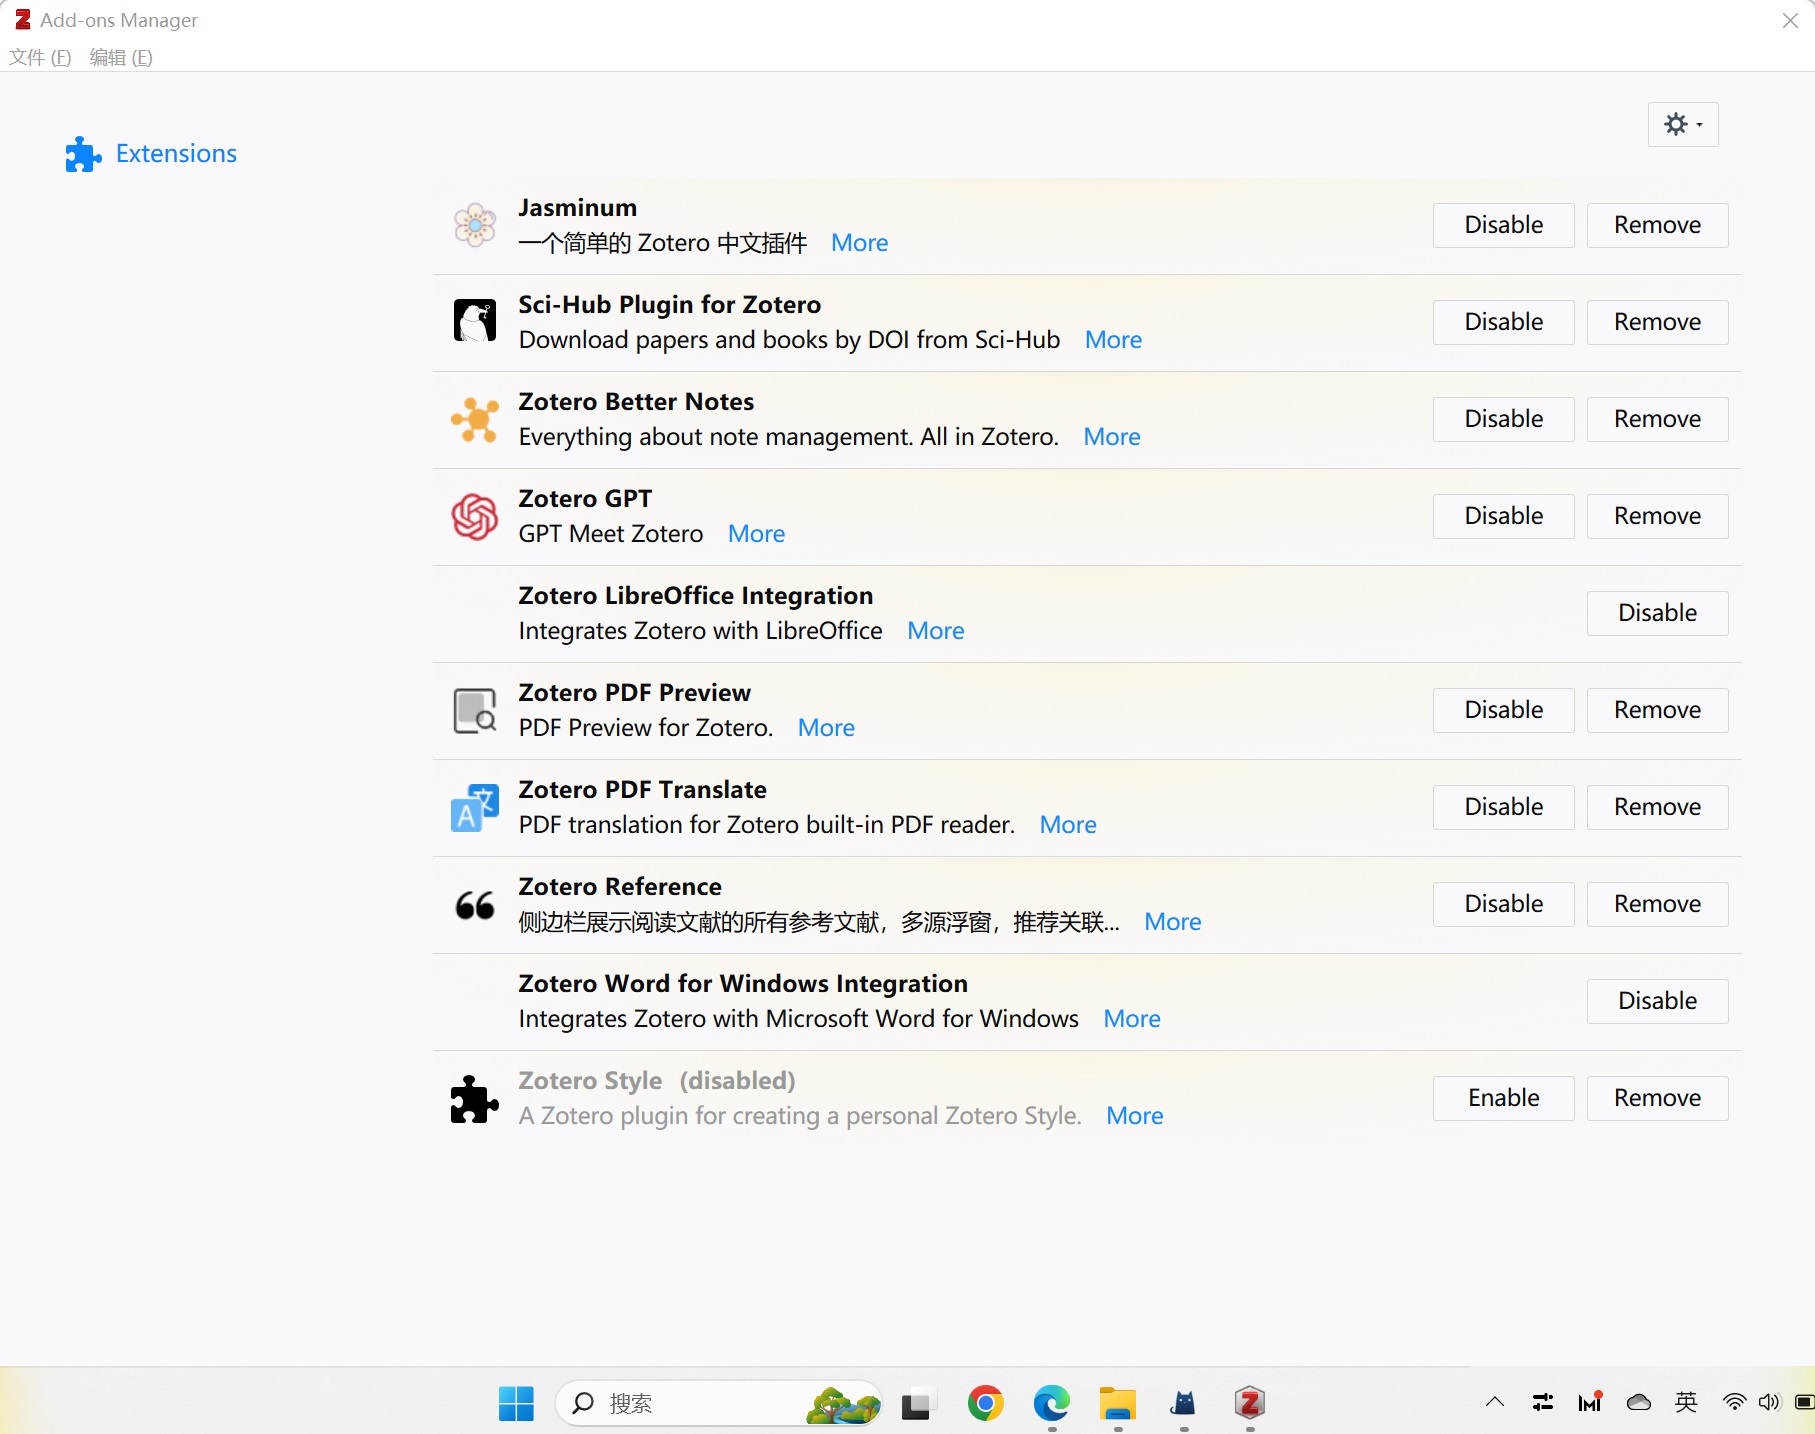
Task: Show hidden system tray icons
Action: point(1494,1402)
